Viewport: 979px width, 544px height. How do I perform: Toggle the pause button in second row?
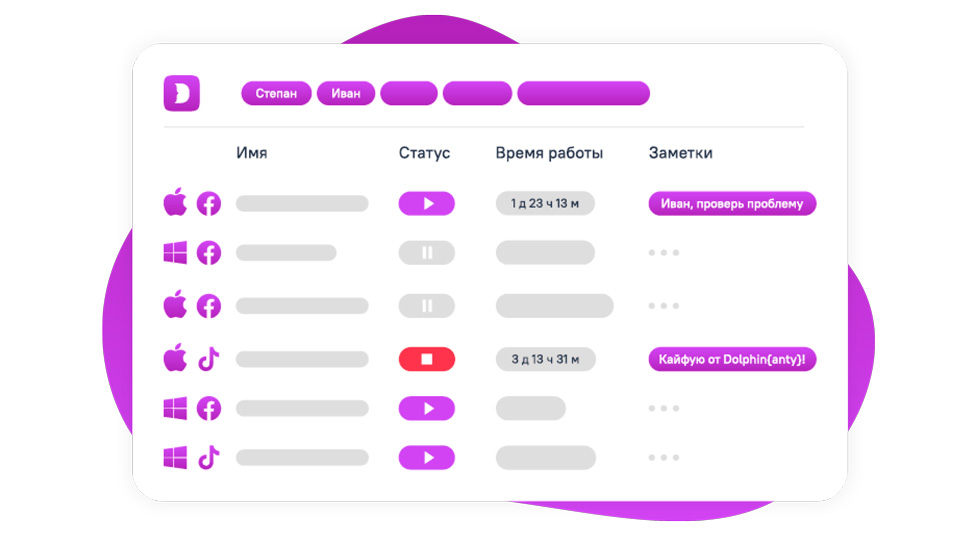point(426,253)
